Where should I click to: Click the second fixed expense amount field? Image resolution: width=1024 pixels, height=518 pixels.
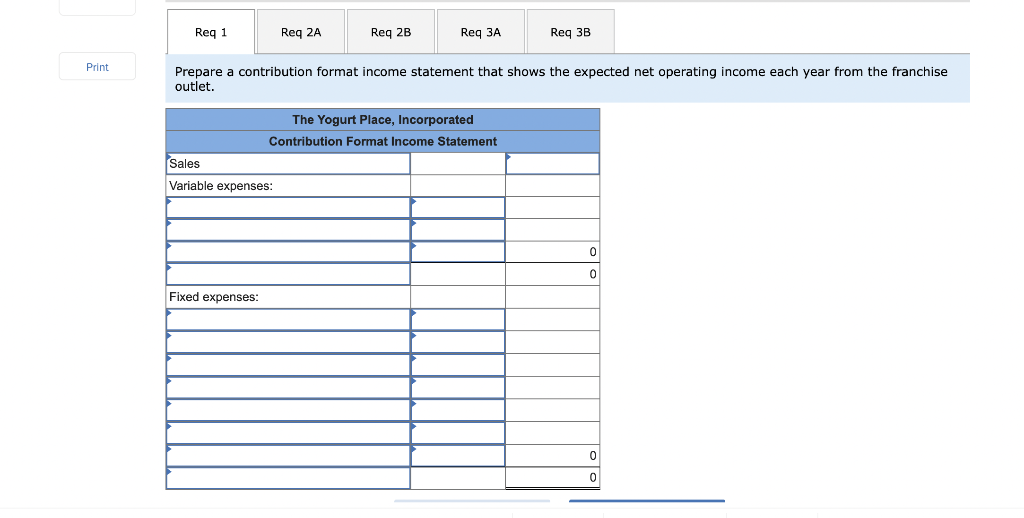point(458,342)
